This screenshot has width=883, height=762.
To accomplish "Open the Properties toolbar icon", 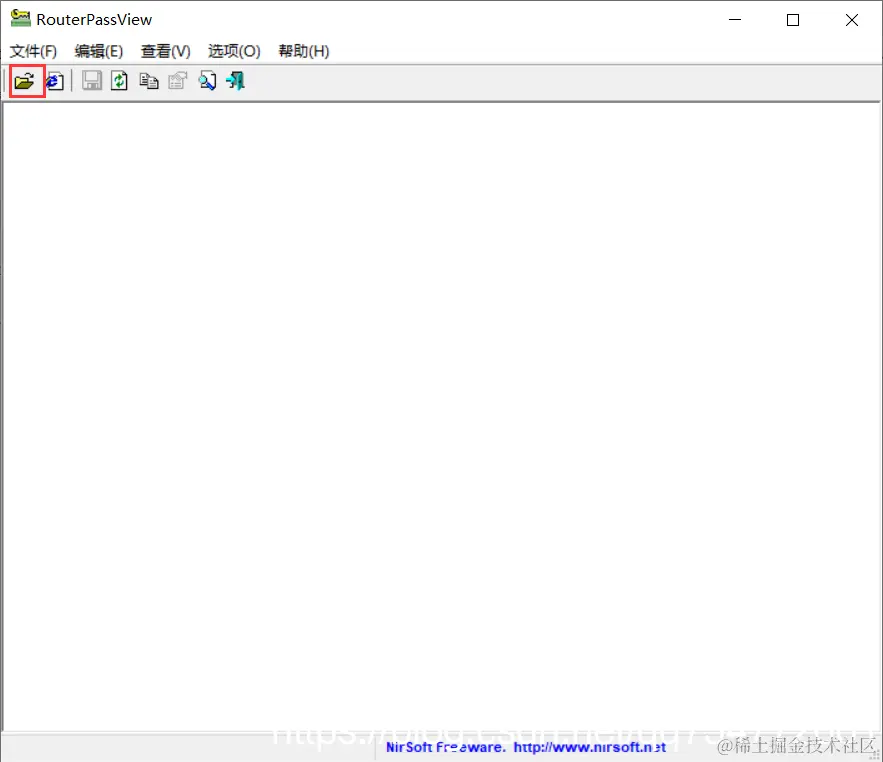I will coord(178,81).
